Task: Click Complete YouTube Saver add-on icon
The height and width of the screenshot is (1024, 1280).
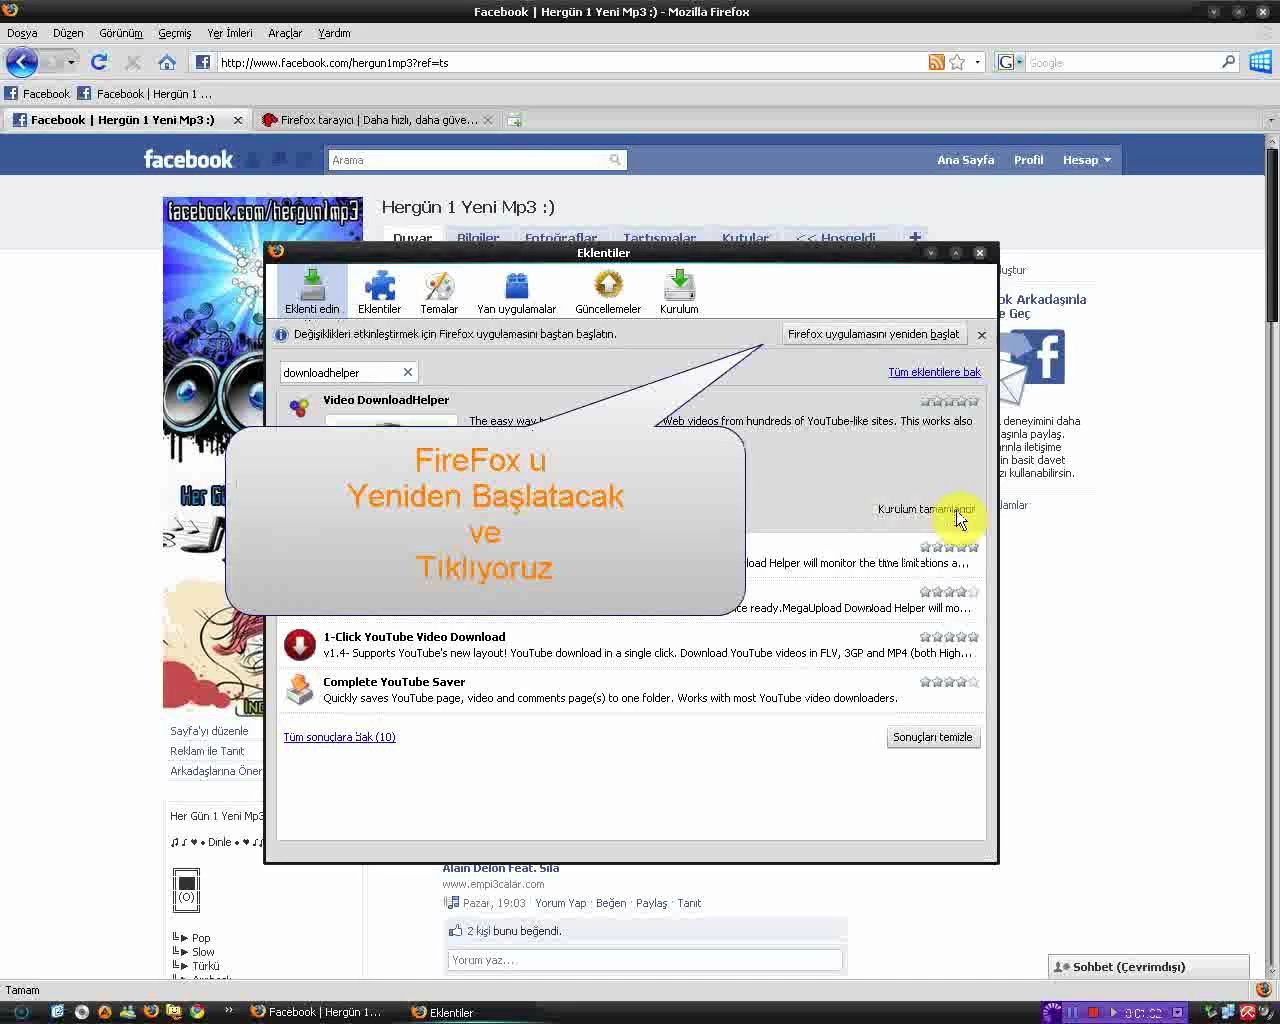Action: point(299,690)
